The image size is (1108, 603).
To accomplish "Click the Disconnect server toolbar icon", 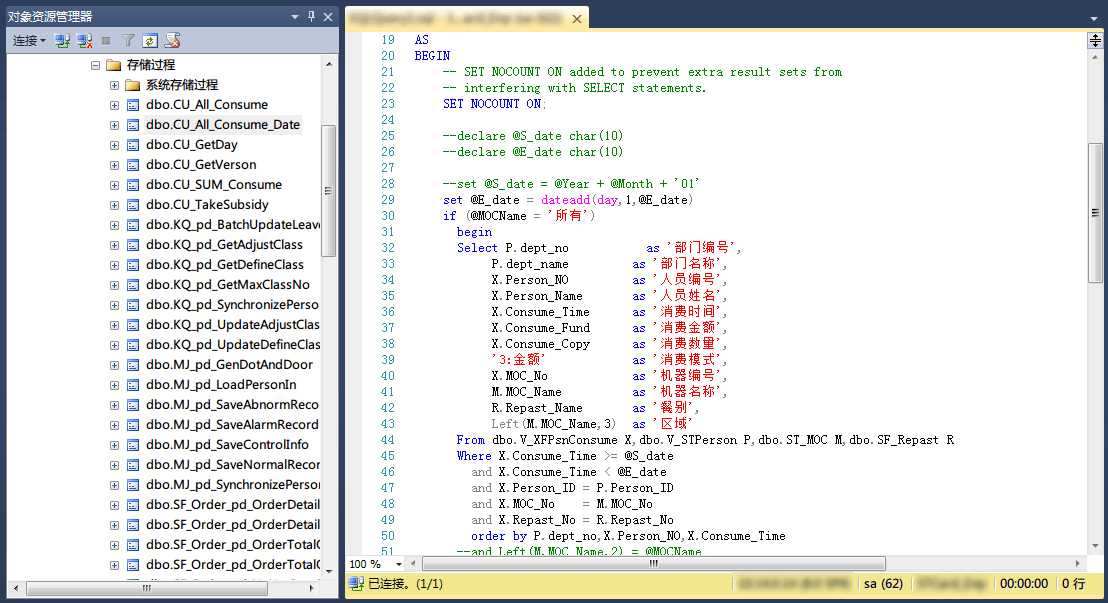I will [85, 41].
